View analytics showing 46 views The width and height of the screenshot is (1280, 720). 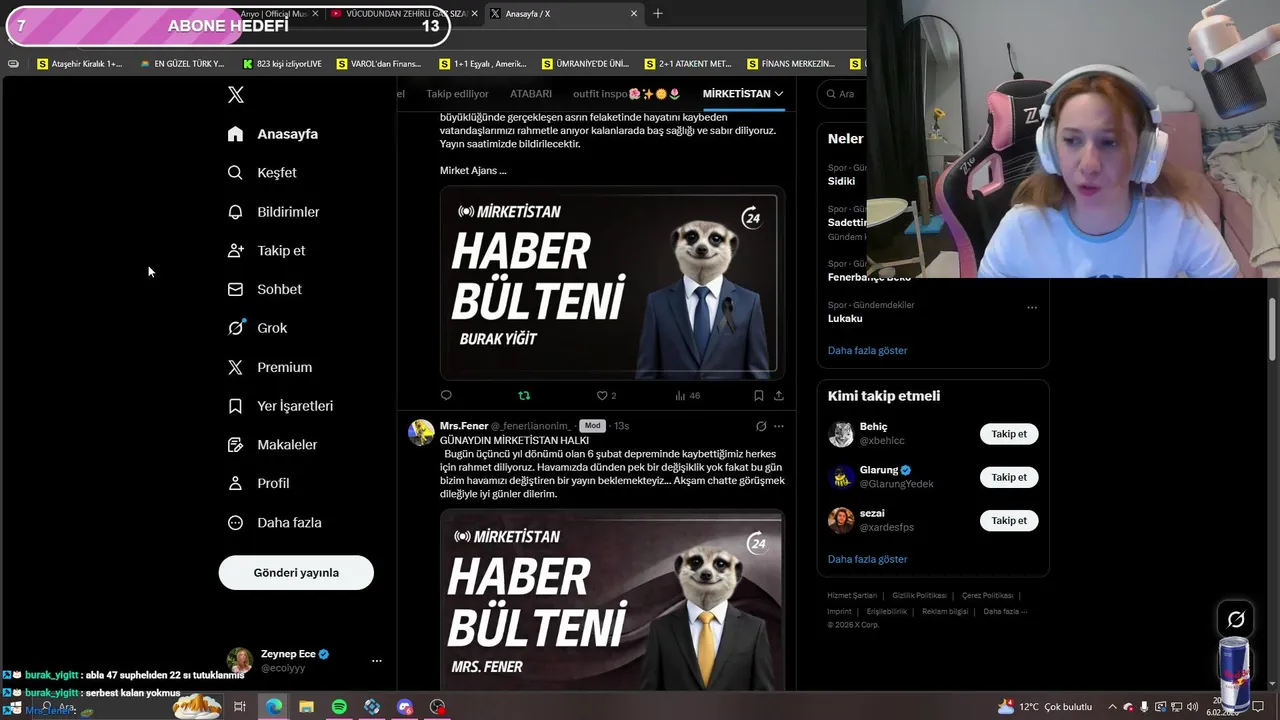pyautogui.click(x=687, y=396)
